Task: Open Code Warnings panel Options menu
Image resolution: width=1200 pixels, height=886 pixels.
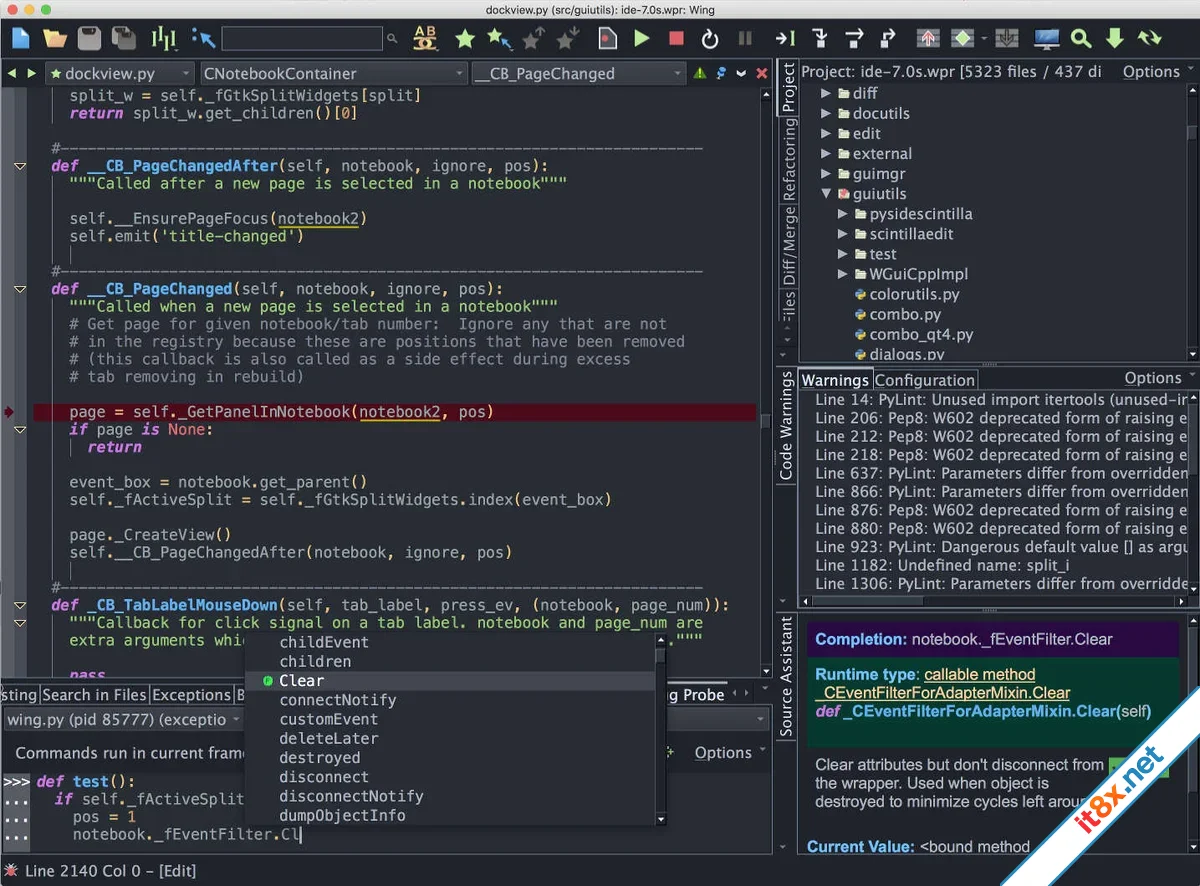Action: [1159, 378]
